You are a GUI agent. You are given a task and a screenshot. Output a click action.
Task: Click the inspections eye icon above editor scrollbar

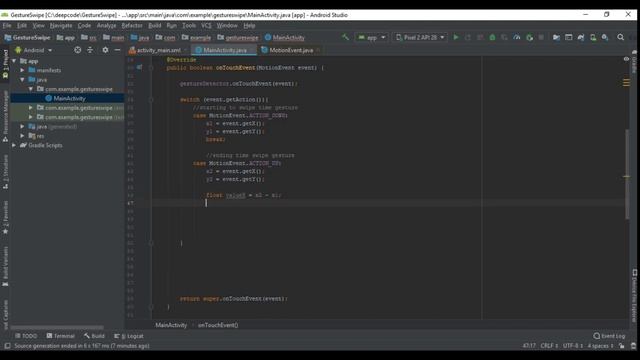tap(626, 59)
